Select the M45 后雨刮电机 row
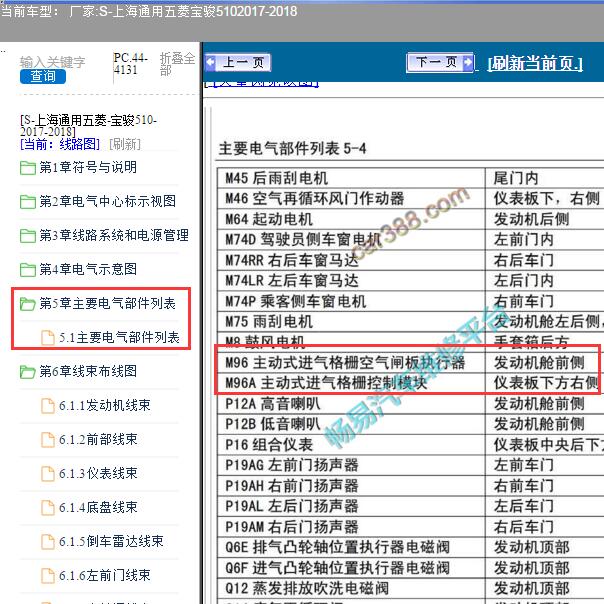Viewport: 604px width, 604px height. point(410,178)
